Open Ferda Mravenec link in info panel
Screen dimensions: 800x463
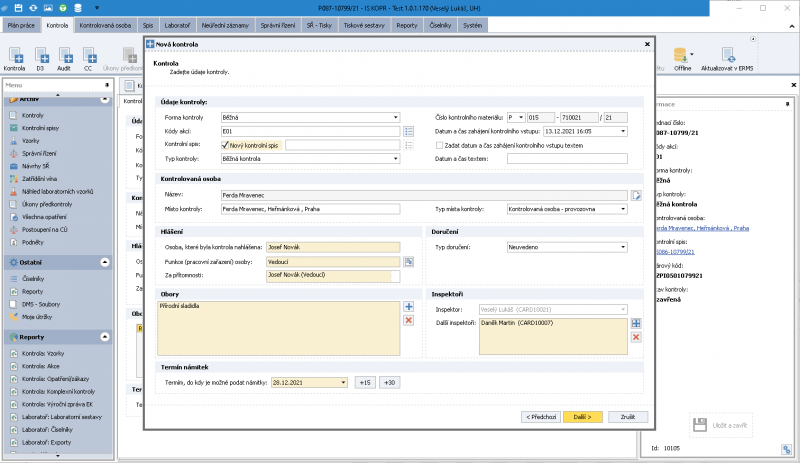(702, 228)
